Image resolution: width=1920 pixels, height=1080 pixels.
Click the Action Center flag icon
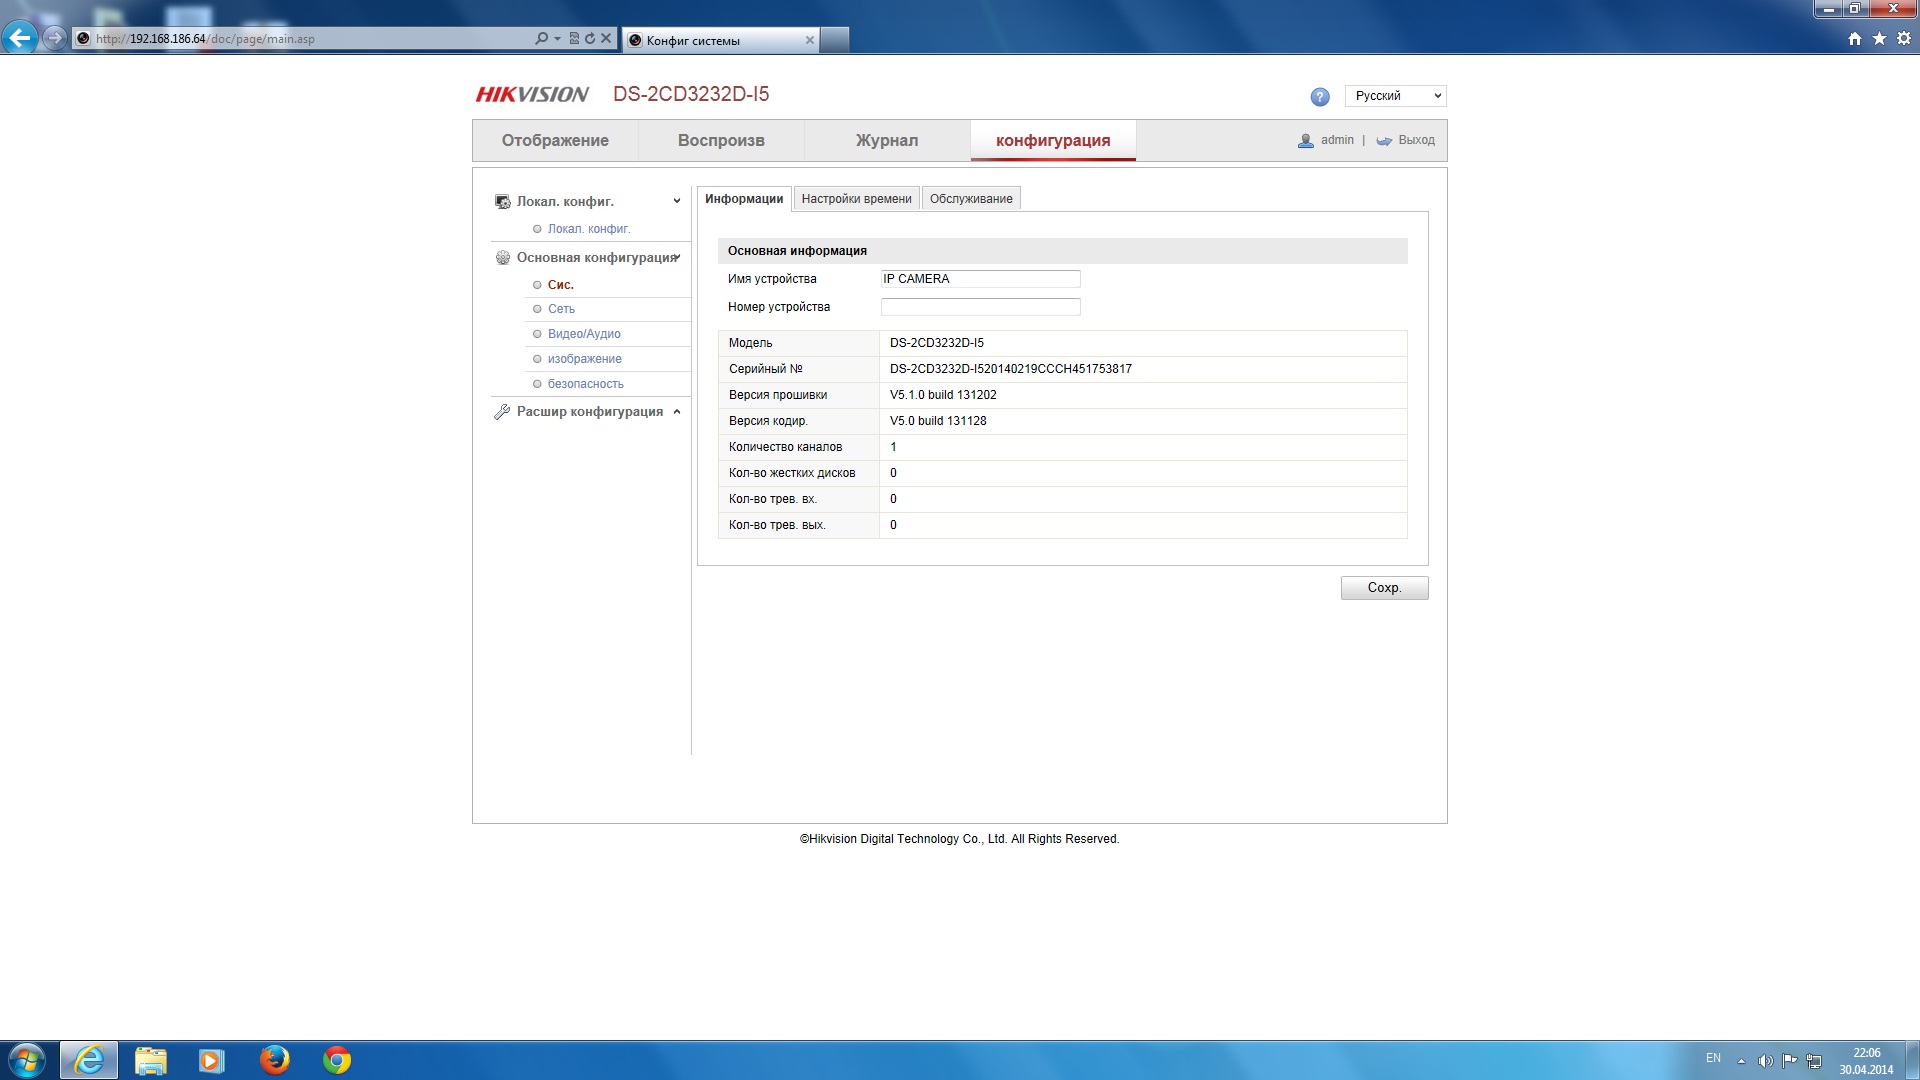tap(1790, 1061)
